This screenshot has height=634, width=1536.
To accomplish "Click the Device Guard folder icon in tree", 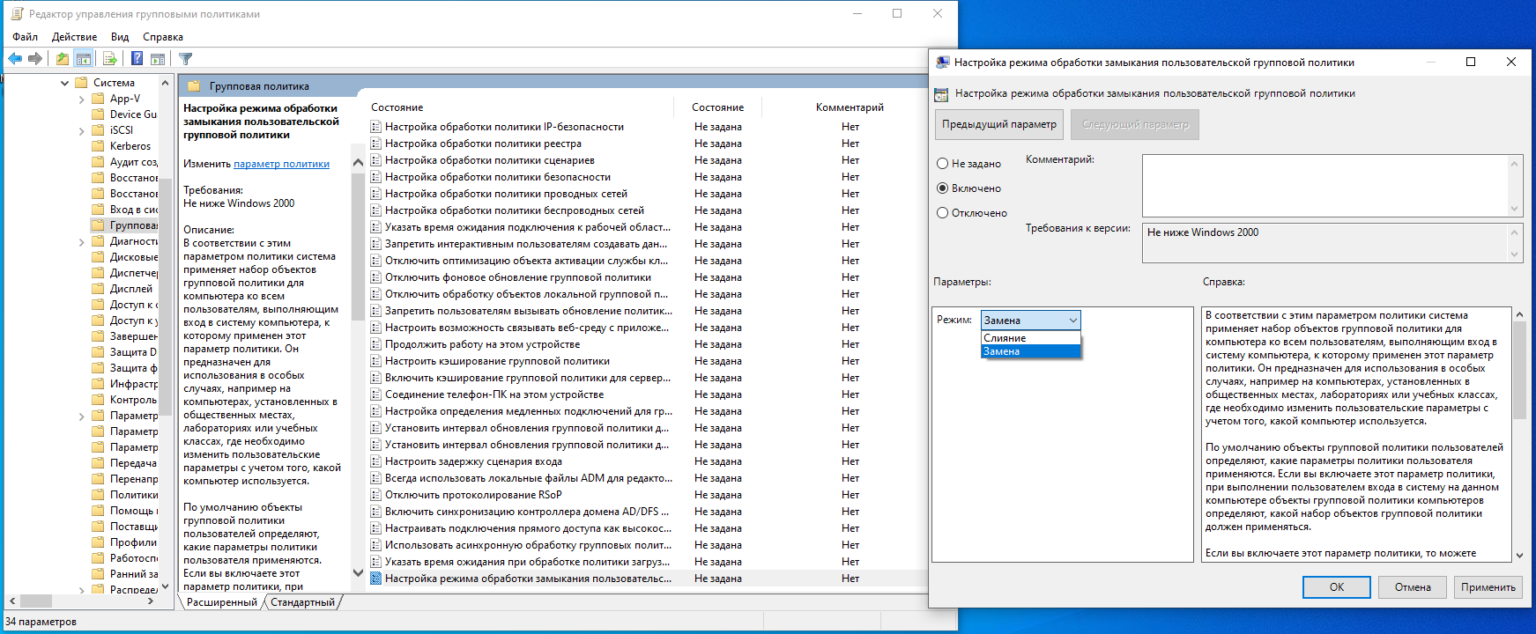I will click(98, 114).
